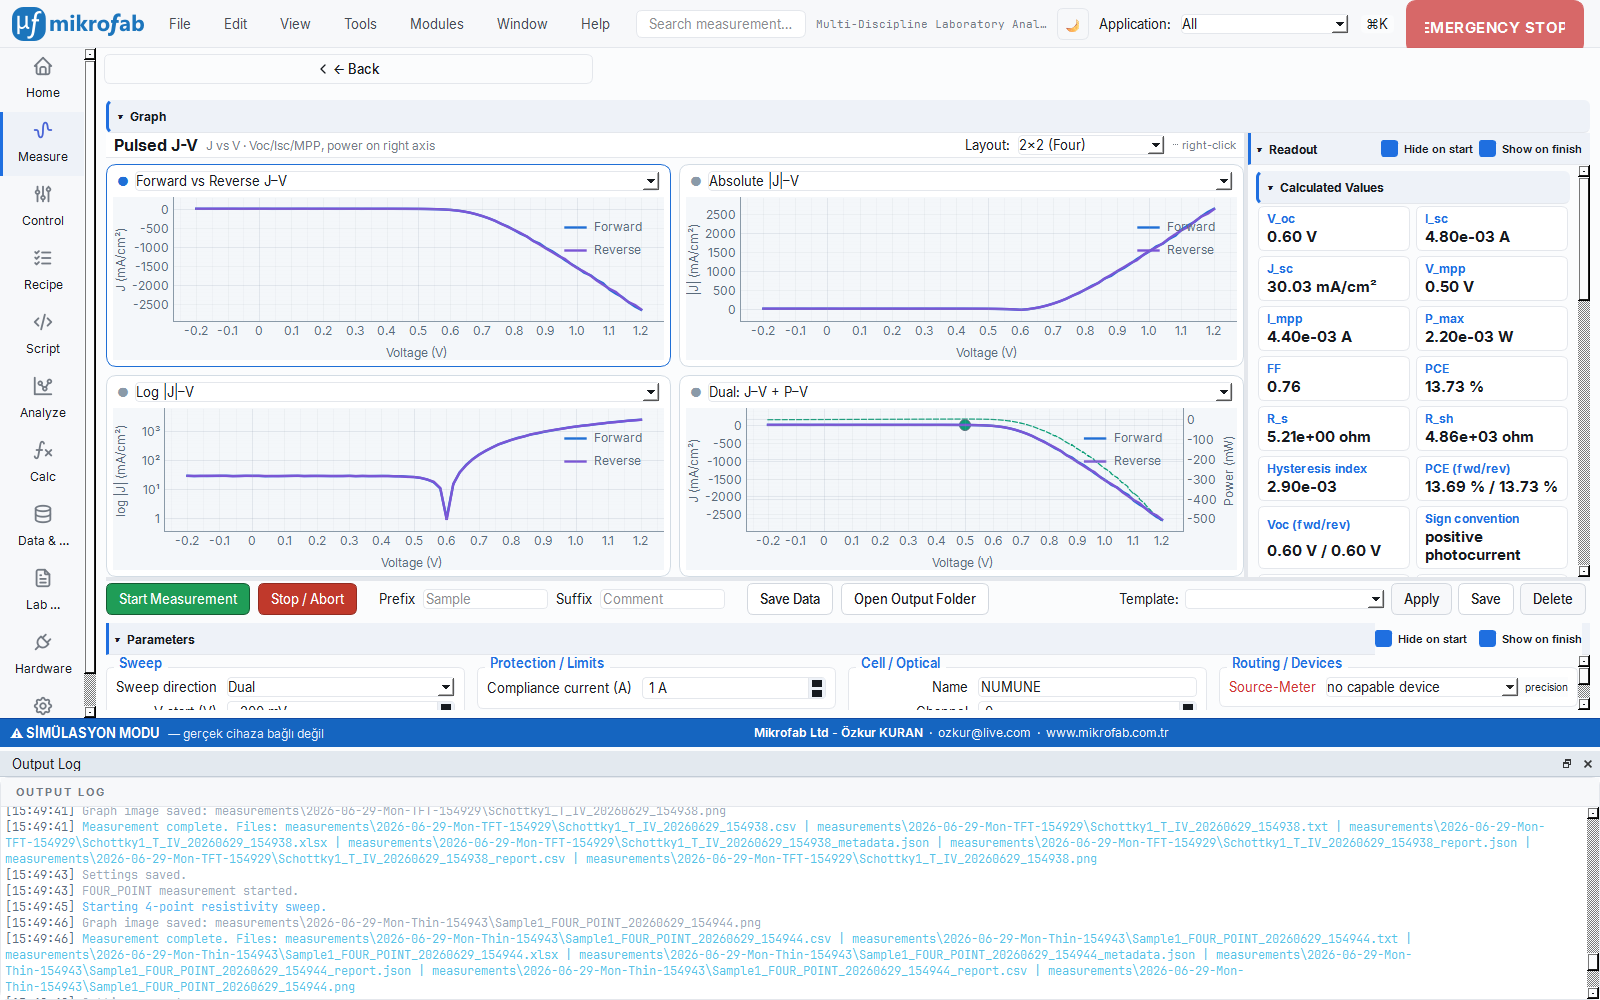Screen dimensions: 1600x1000
Task: Open the Script code icon
Action: pos(43,322)
